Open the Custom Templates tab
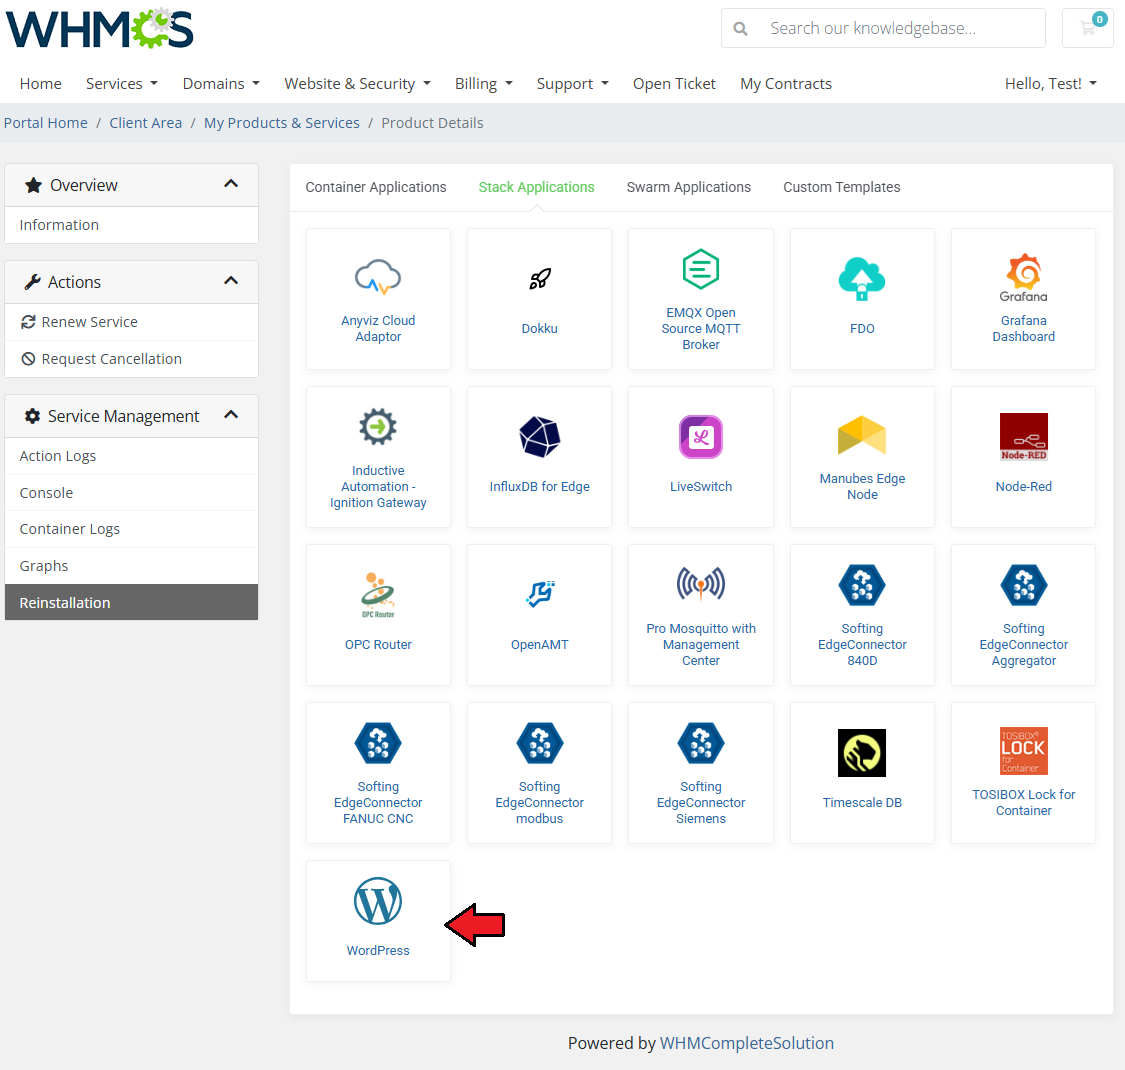This screenshot has height=1070, width=1125. pos(842,187)
